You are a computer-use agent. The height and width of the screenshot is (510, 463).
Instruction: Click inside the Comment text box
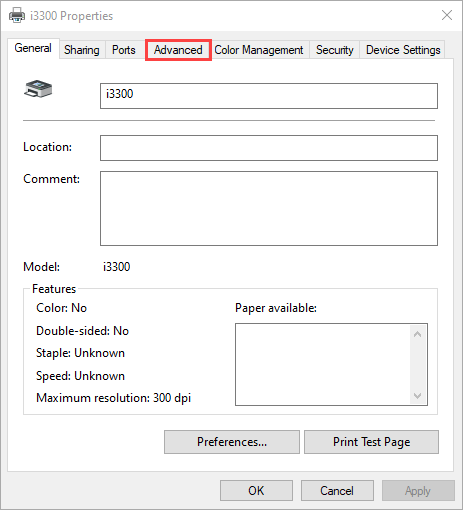click(x=269, y=209)
